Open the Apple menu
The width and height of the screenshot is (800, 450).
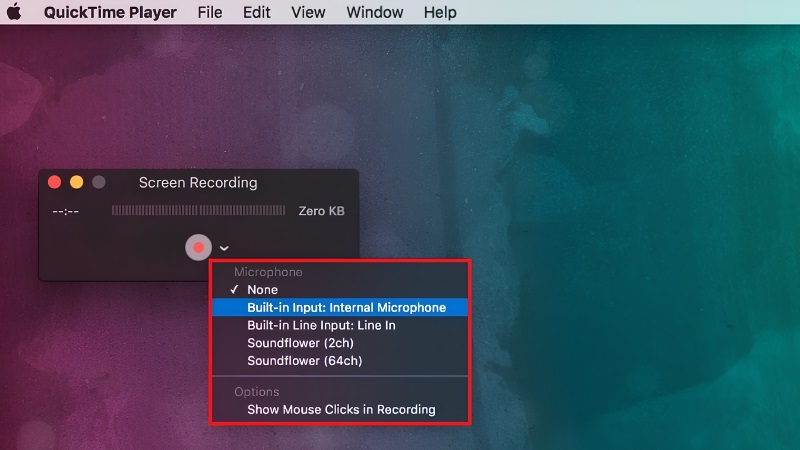pos(14,12)
